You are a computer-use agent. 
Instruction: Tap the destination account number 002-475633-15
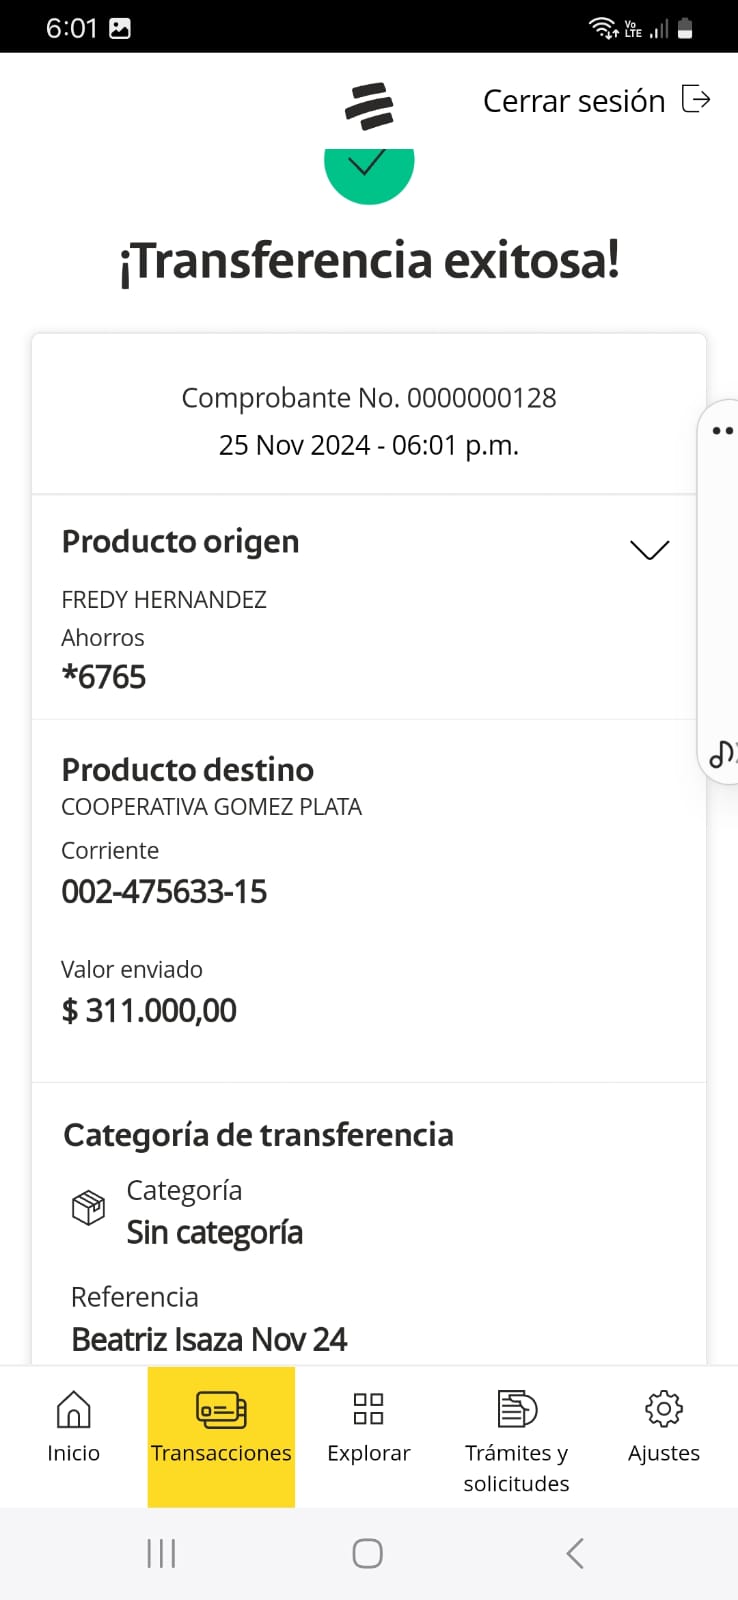point(164,892)
